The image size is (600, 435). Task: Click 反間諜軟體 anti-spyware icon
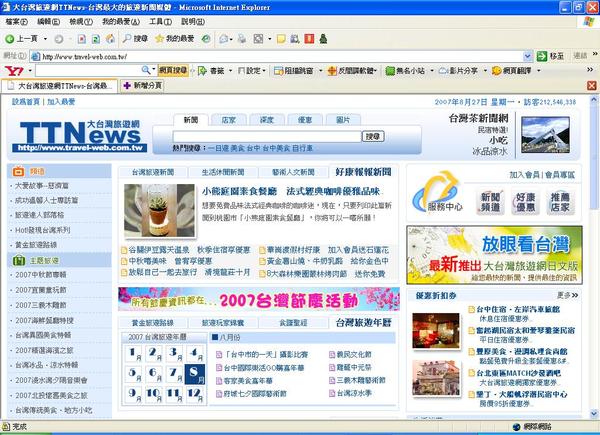tap(332, 70)
